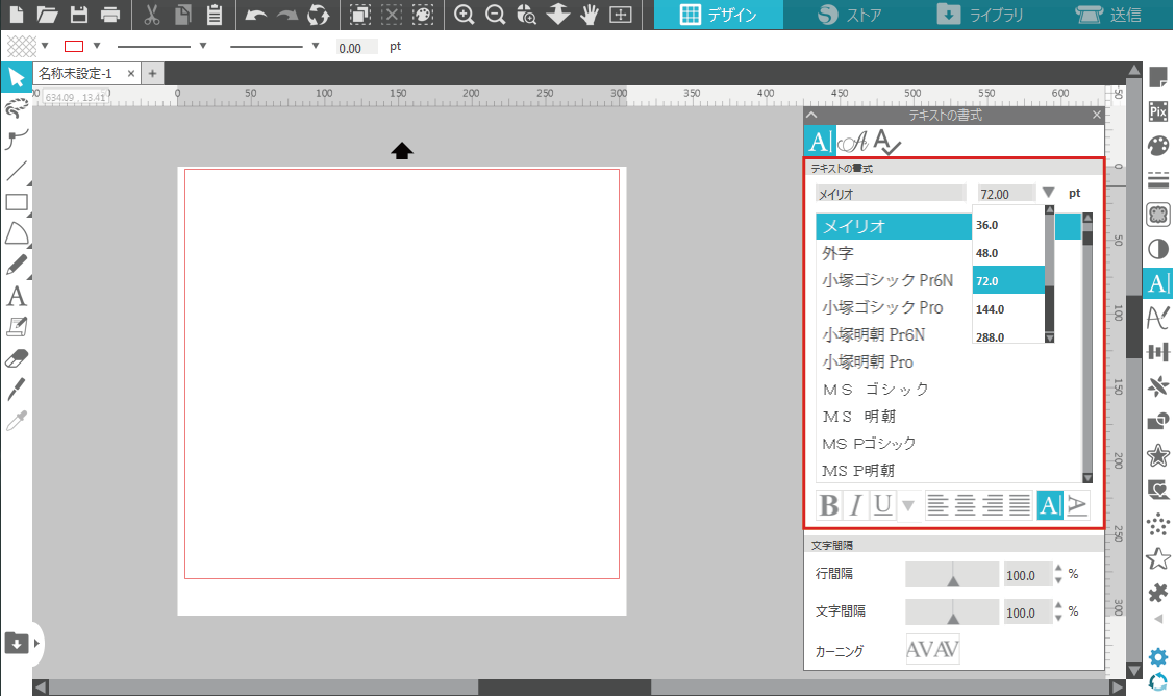Switch to the ライブラリ tab
The width and height of the screenshot is (1173, 696).
pos(980,15)
